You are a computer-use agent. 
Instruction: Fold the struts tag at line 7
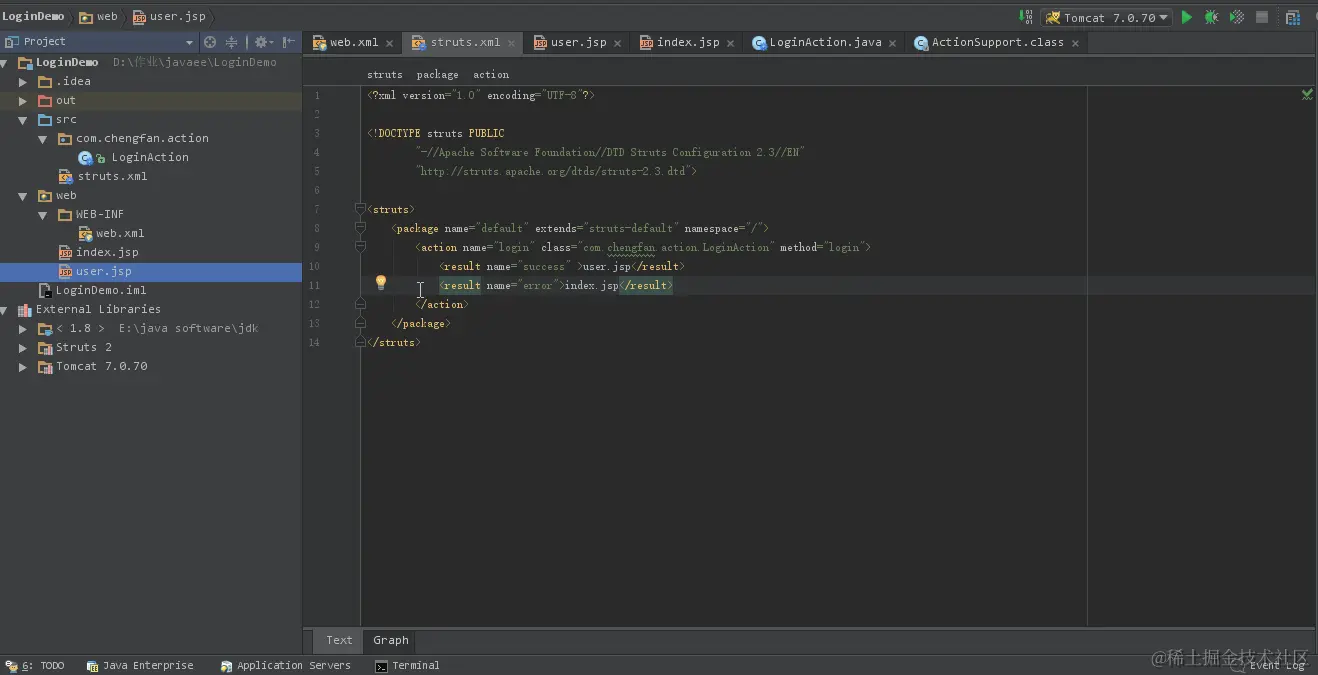360,209
